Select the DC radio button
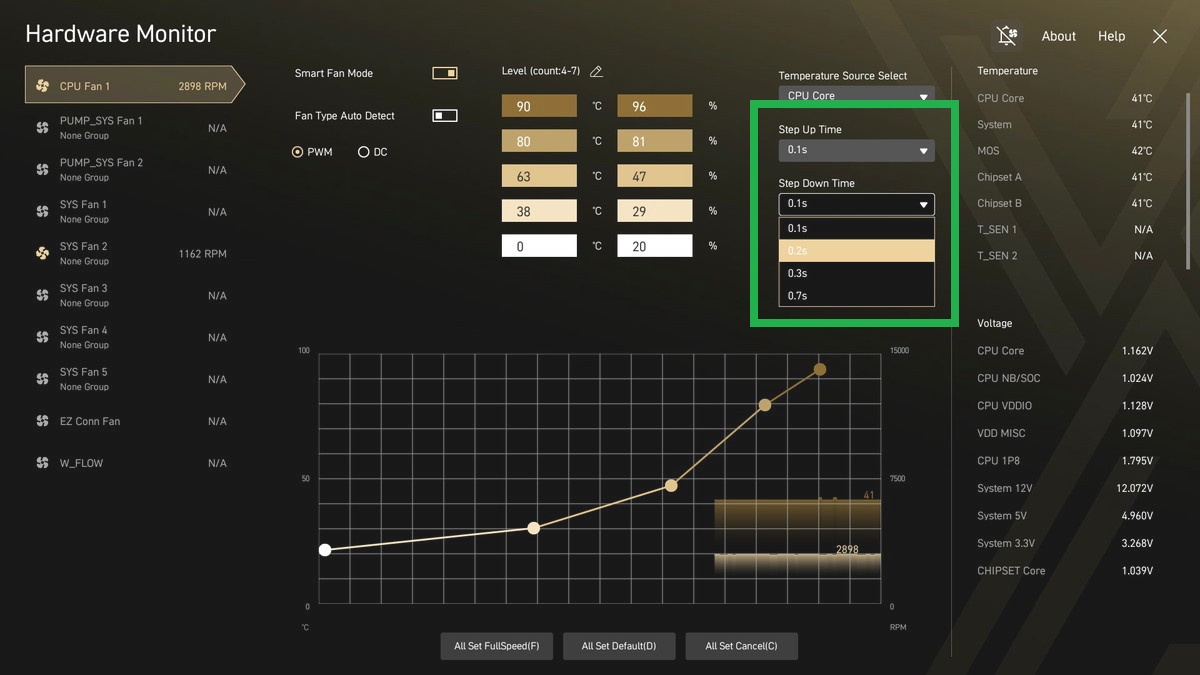The height and width of the screenshot is (675, 1200). click(364, 152)
